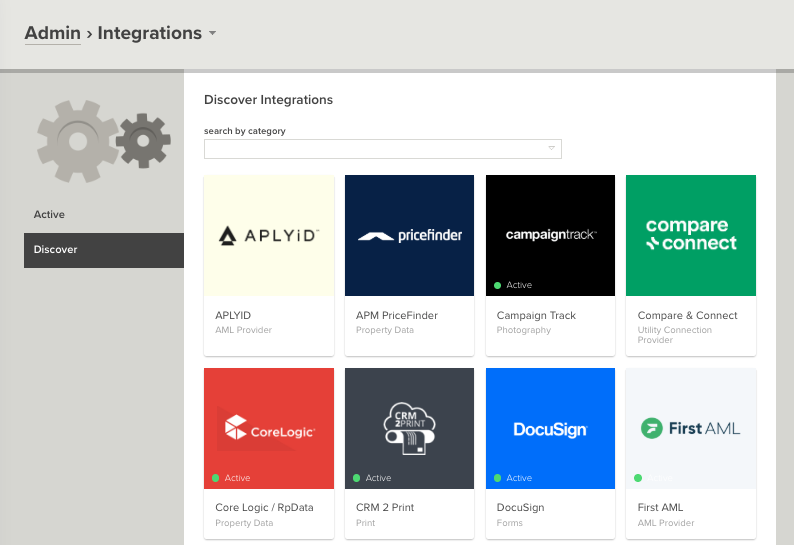Image resolution: width=794 pixels, height=545 pixels.
Task: Click the Integrations breadcrumb title
Action: (x=149, y=33)
